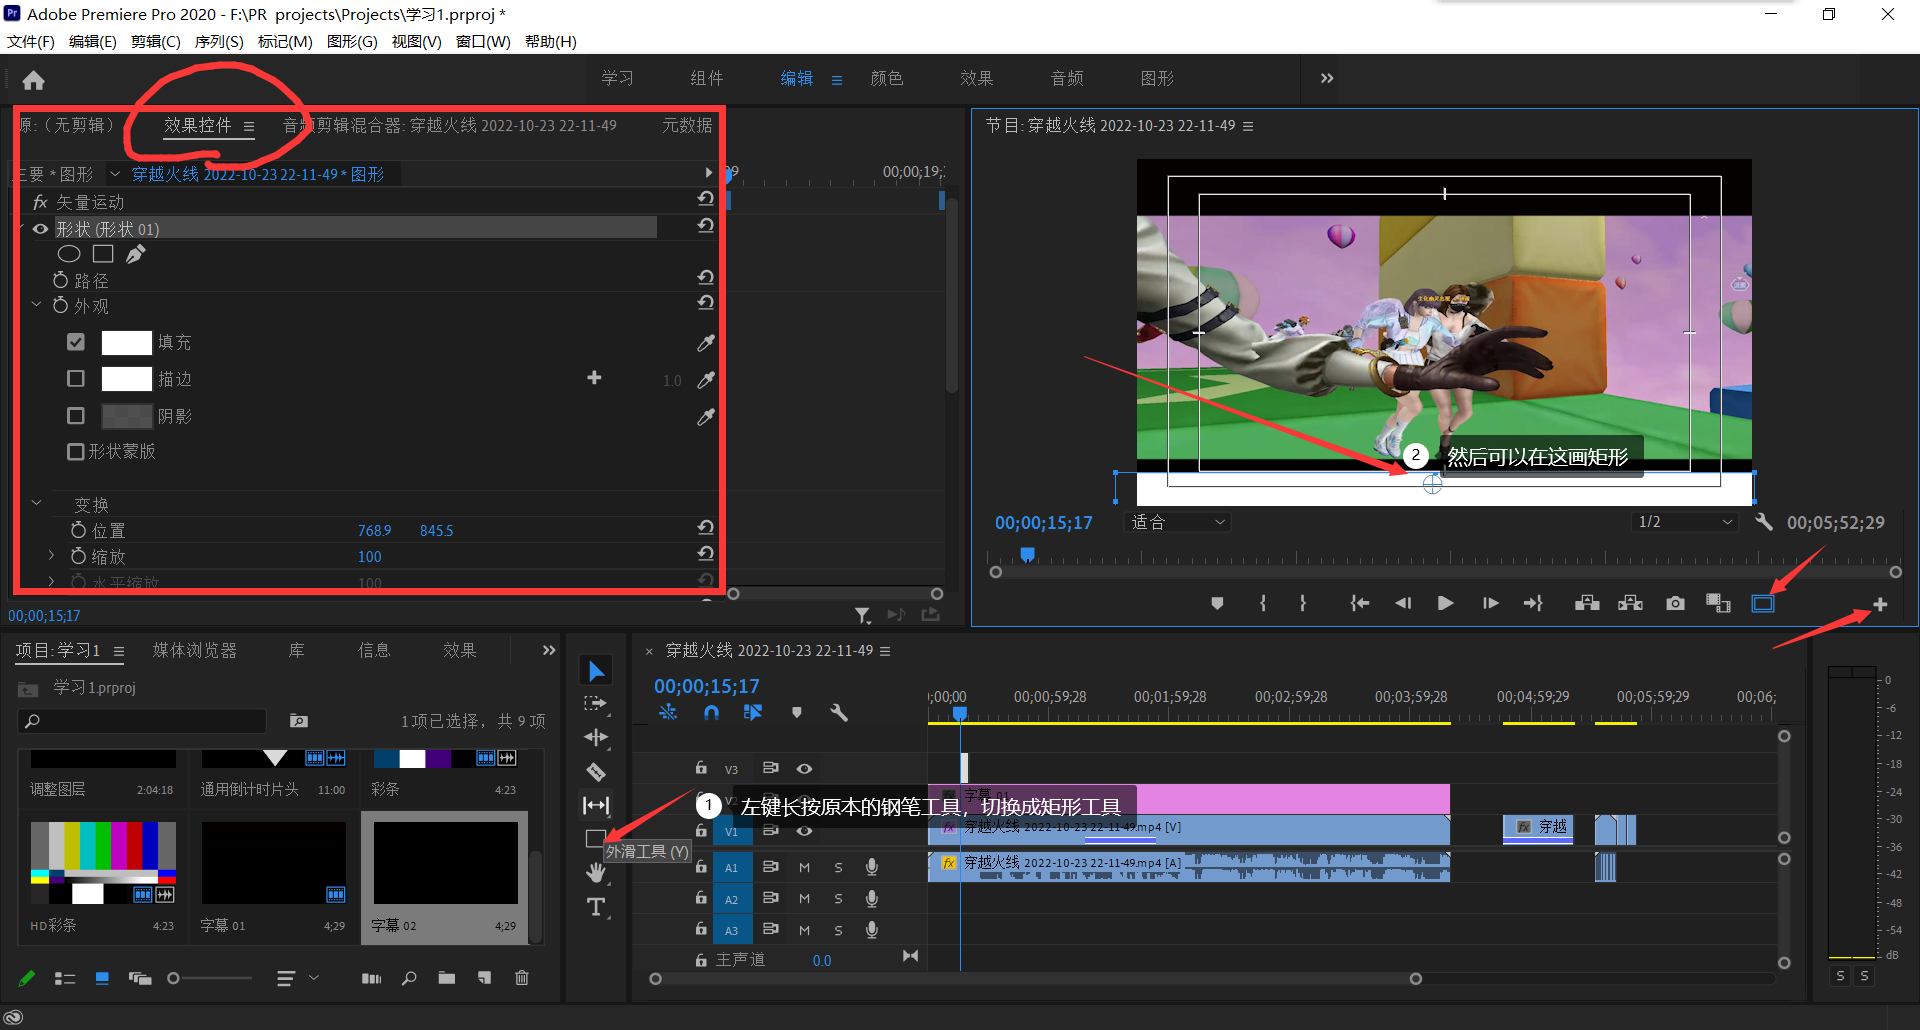This screenshot has width=1920, height=1030.
Task: Step forward one frame
Action: pos(1490,603)
